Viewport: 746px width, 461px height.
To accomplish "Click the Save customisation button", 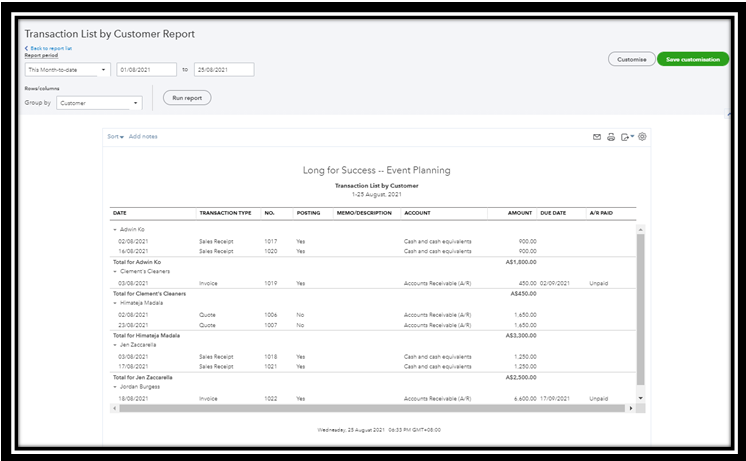I will pyautogui.click(x=693, y=59).
